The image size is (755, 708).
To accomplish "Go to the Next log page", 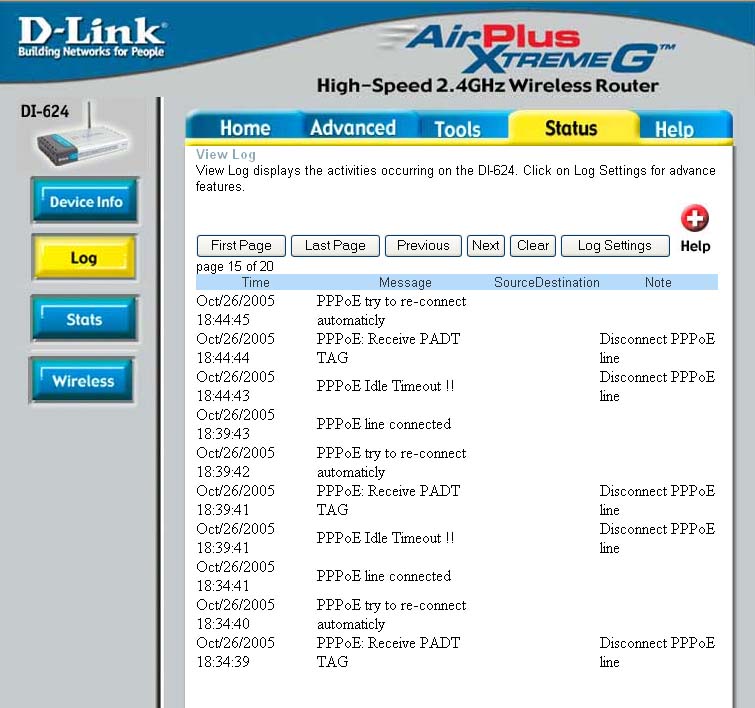I will click(486, 246).
